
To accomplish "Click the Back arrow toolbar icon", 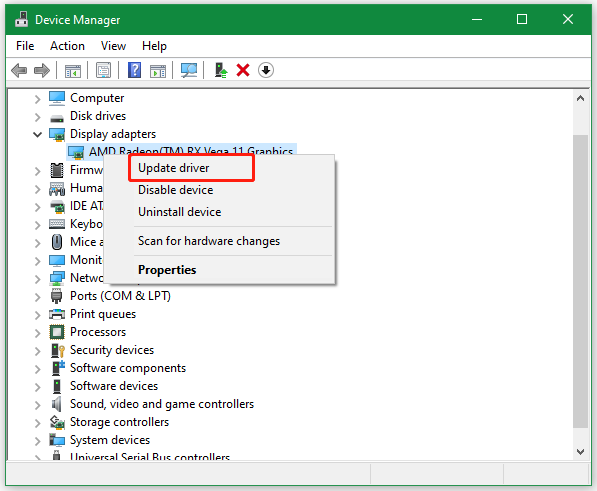I will [x=19, y=70].
